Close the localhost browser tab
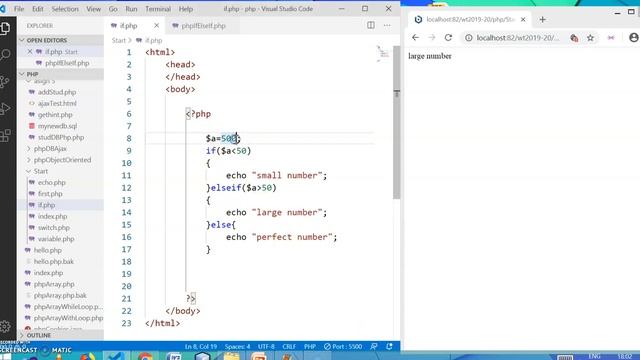Screen dimensions: 640x360 coord(523,19)
